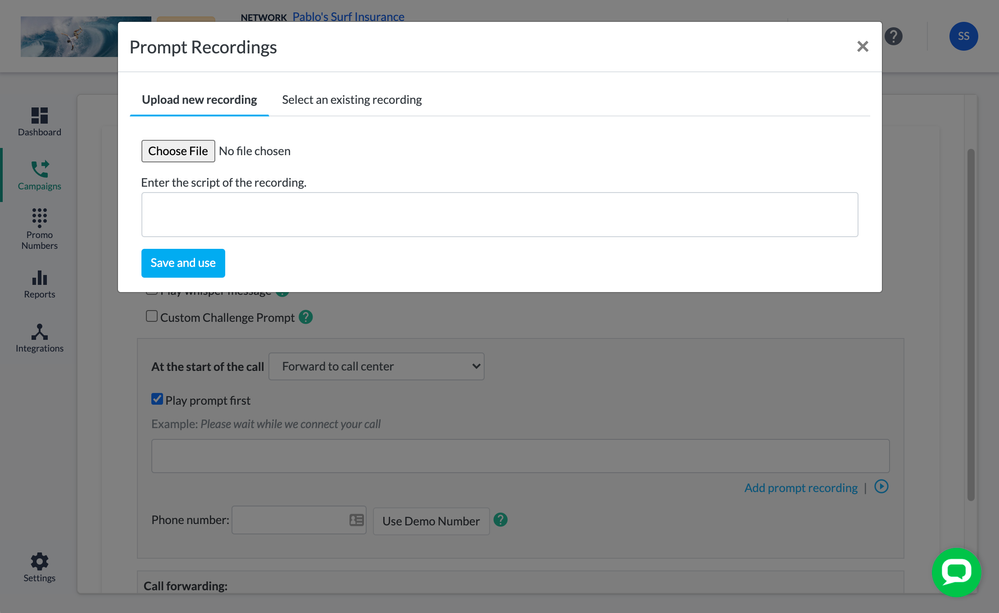Open Reports bar chart icon
The height and width of the screenshot is (613, 999).
pos(39,283)
